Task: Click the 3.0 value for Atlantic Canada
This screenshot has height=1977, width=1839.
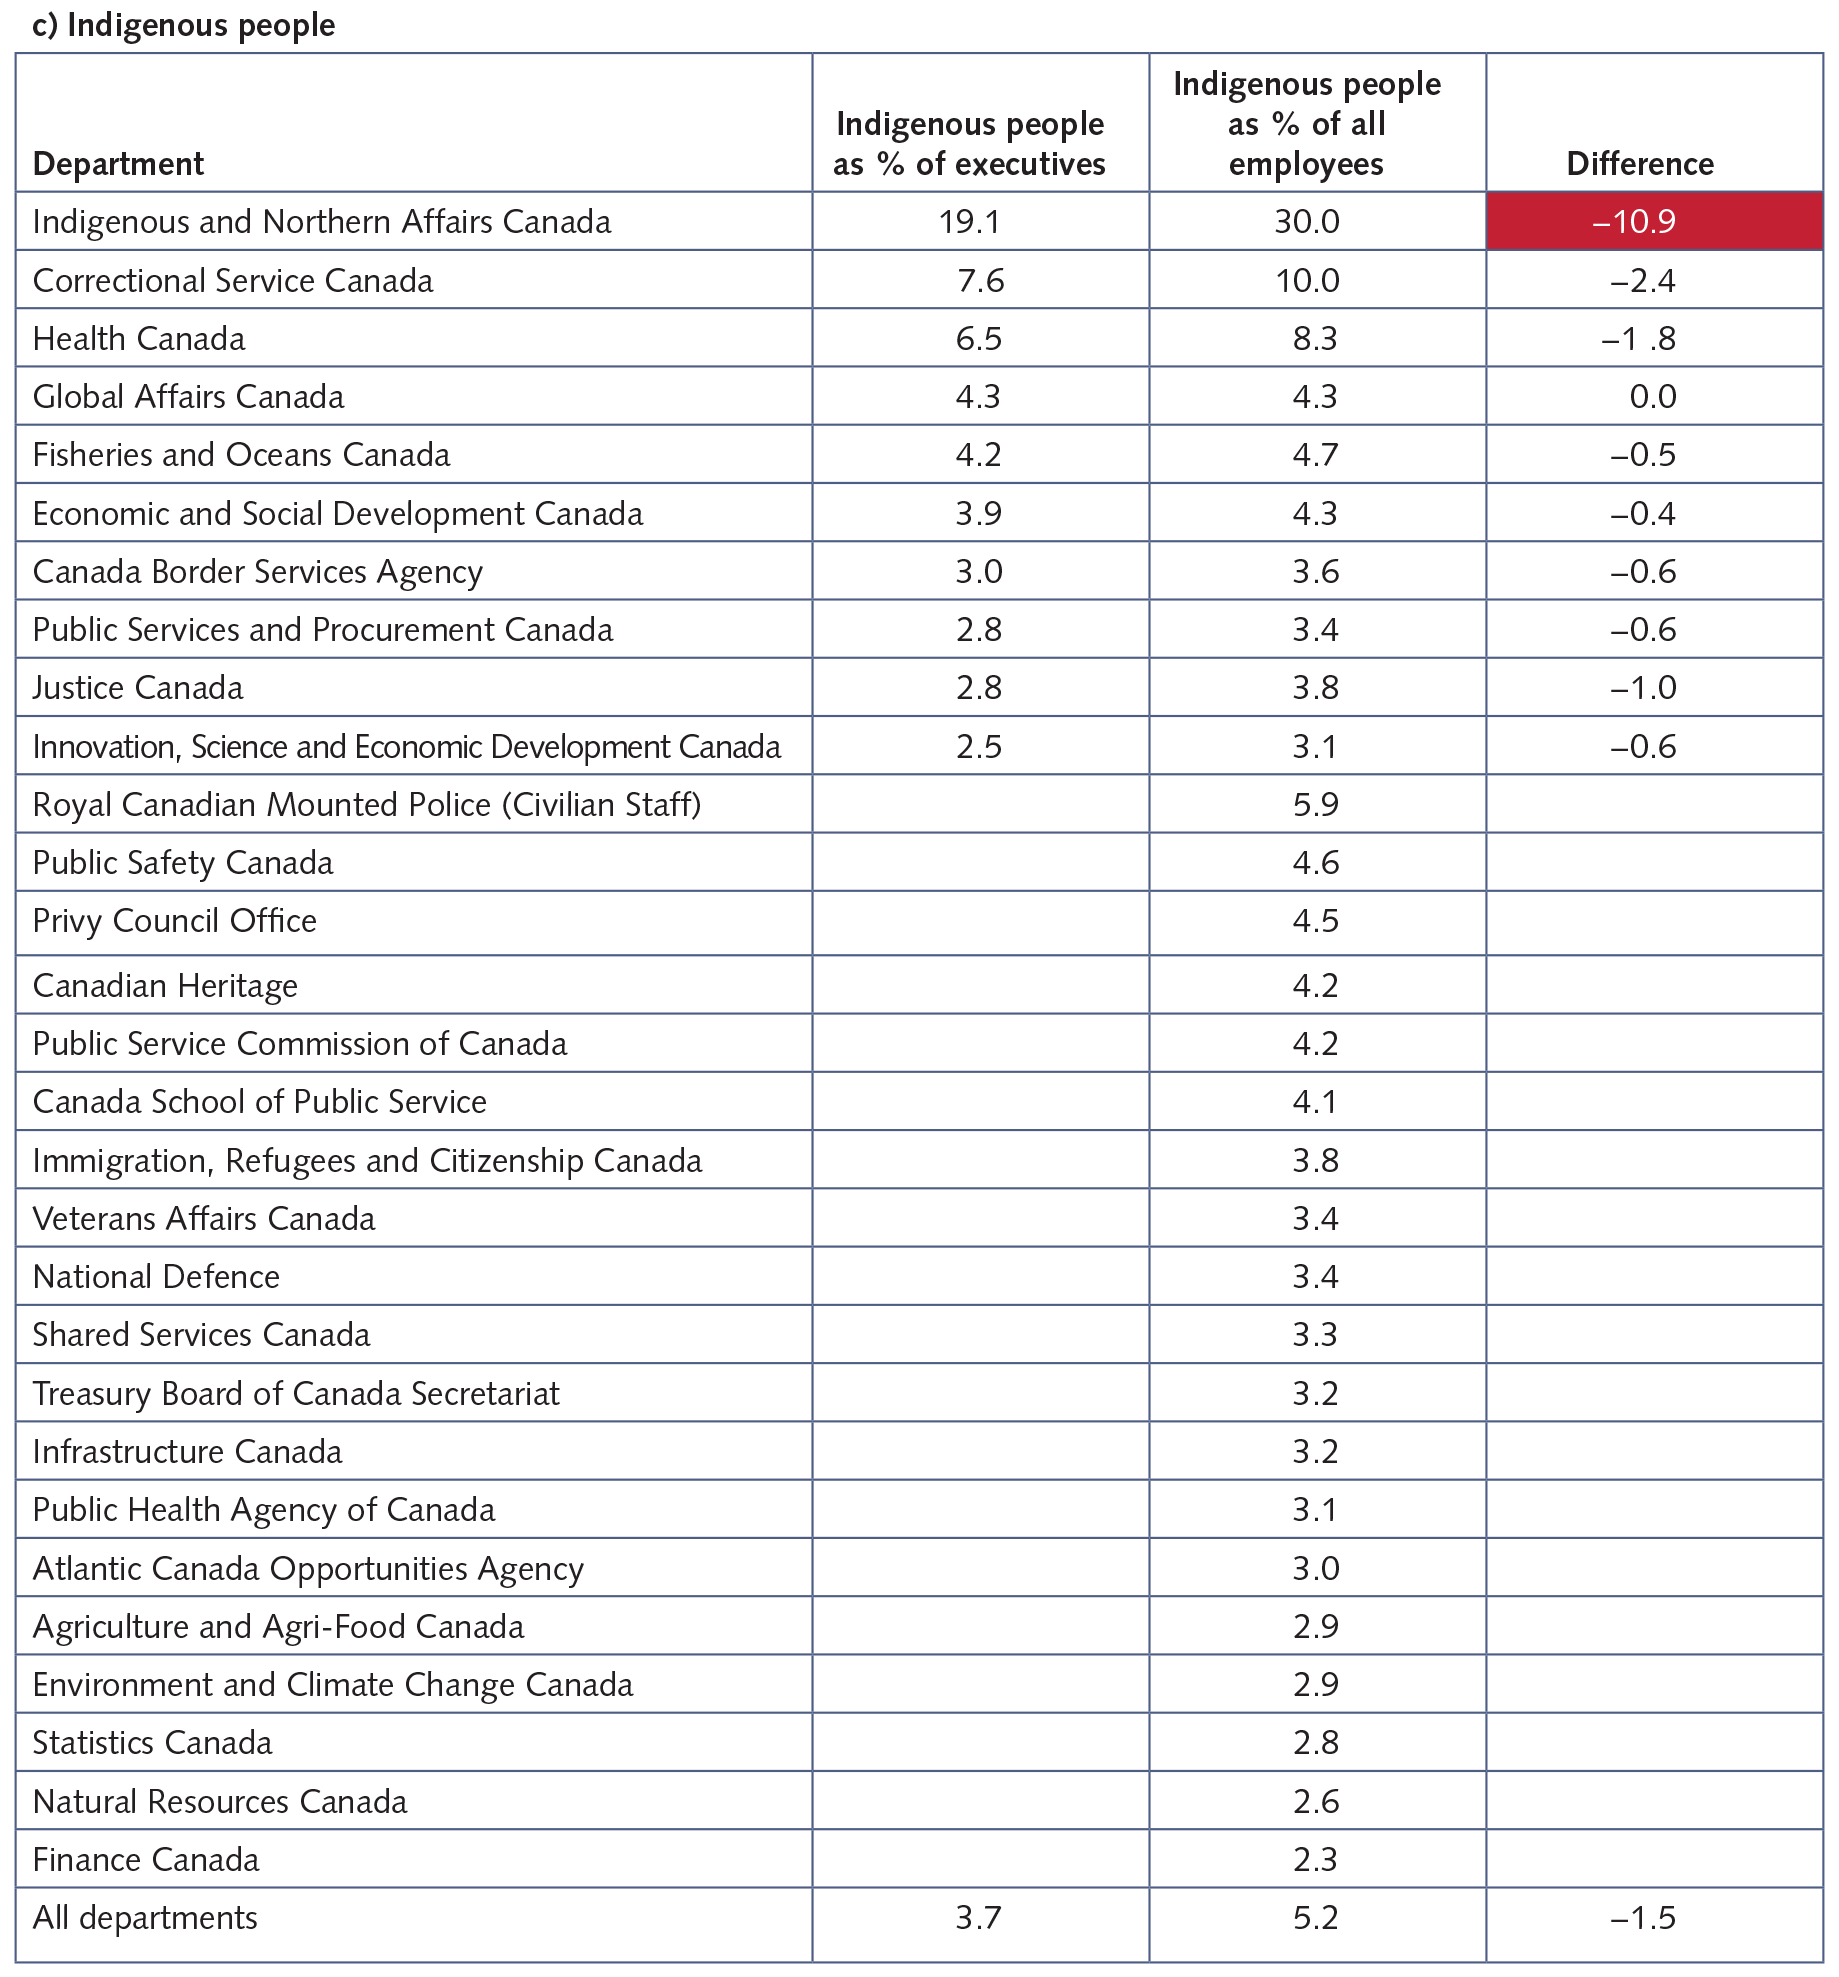Action: [1315, 1568]
